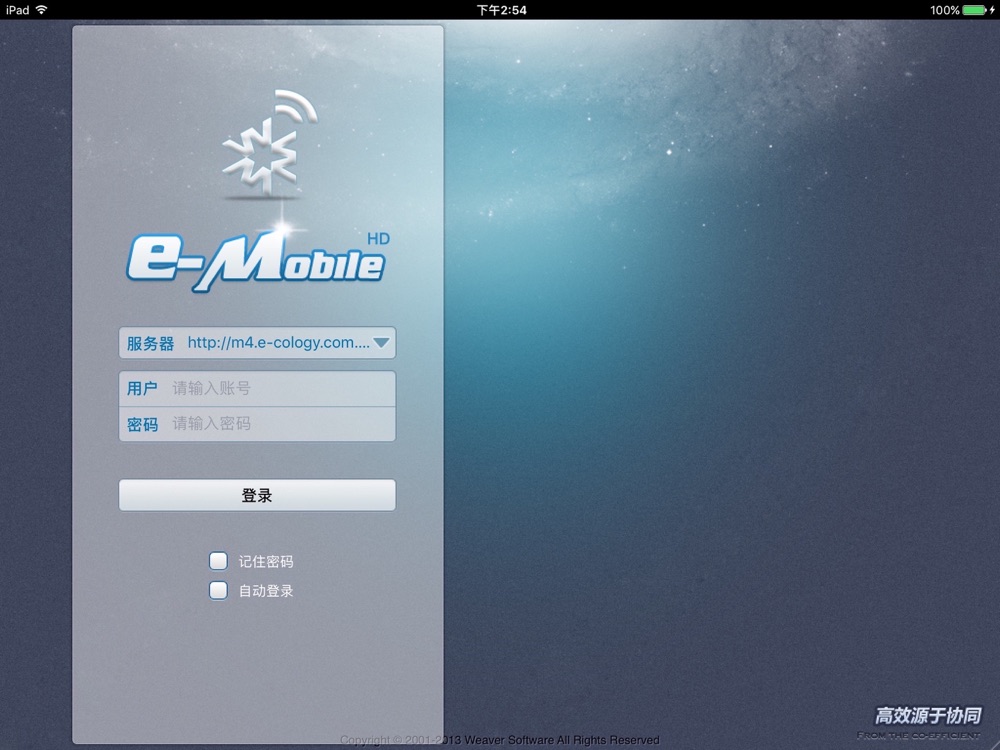The height and width of the screenshot is (750, 1000).
Task: Tap the Wi-Fi status bar icon
Action: (41, 10)
